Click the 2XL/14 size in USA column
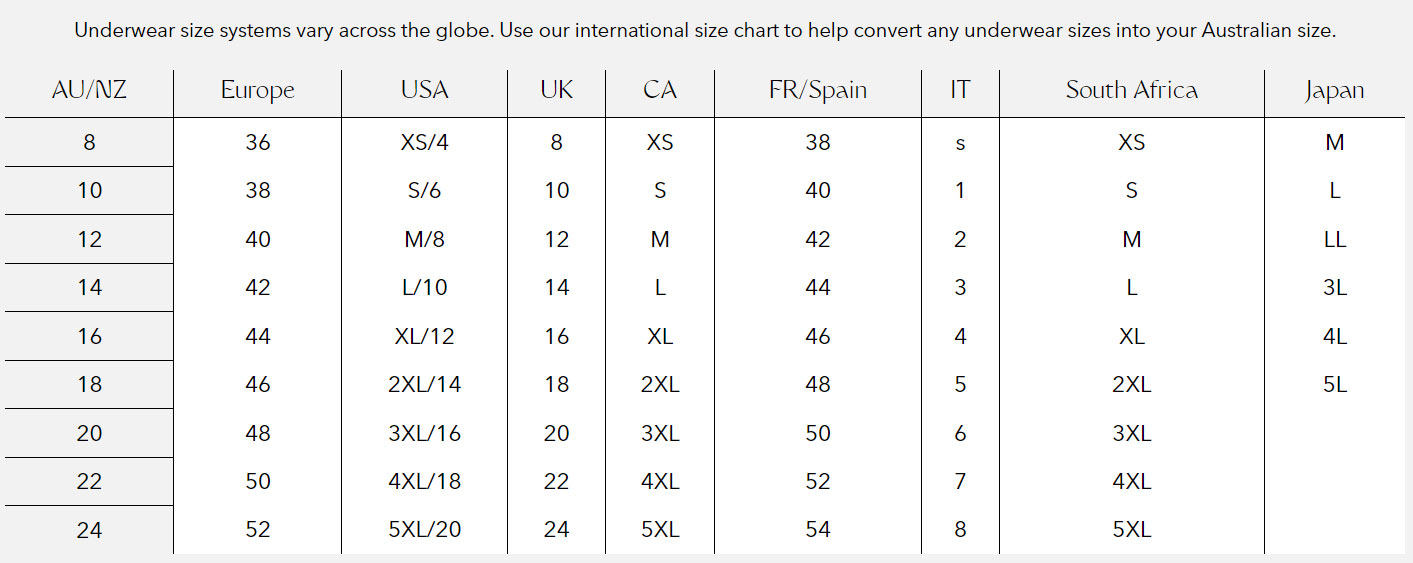The width and height of the screenshot is (1413, 563). pyautogui.click(x=424, y=384)
